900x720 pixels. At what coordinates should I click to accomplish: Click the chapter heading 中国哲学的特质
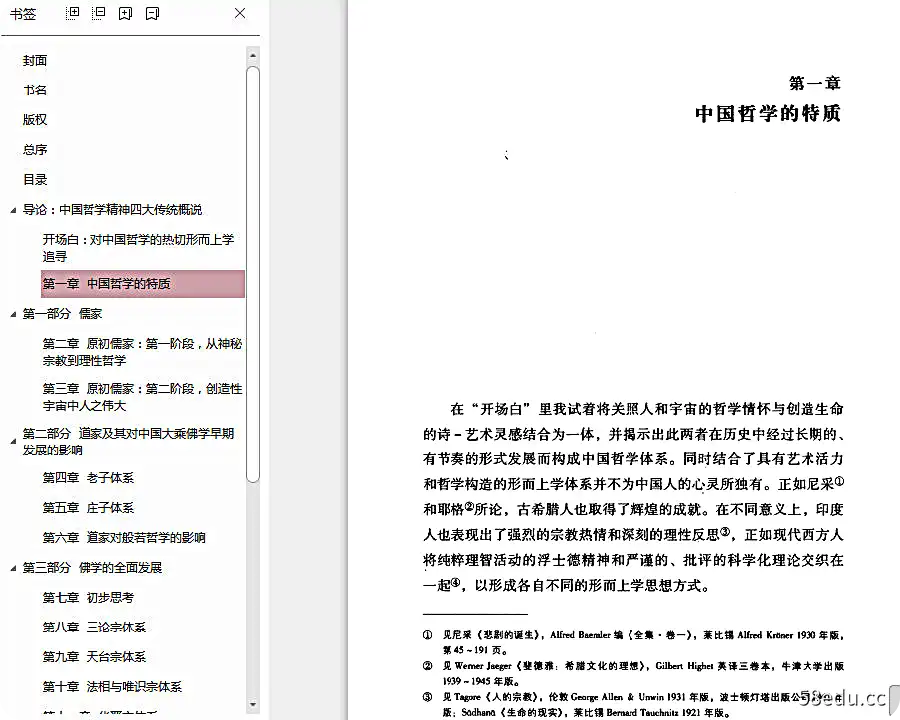tap(768, 114)
